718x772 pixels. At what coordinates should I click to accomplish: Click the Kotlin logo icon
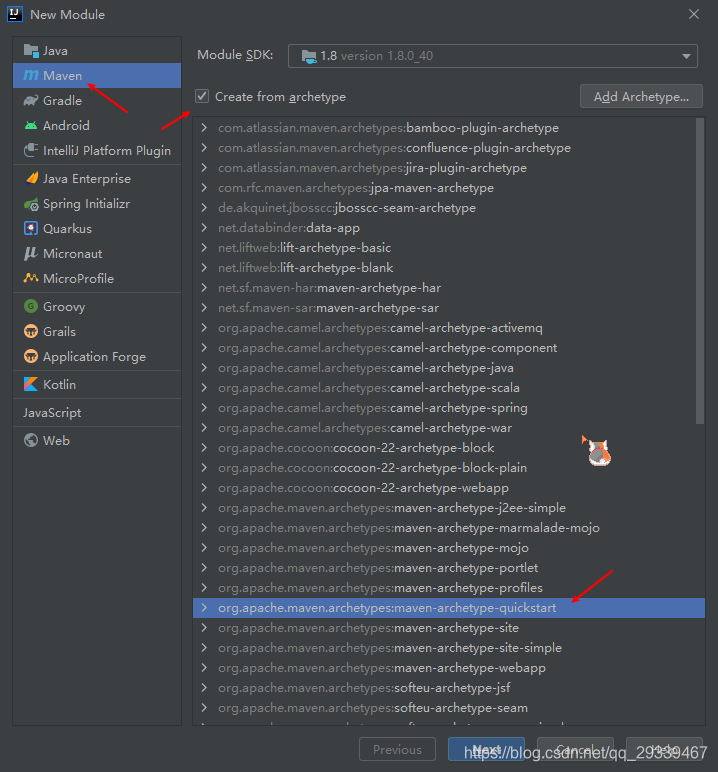click(31, 384)
